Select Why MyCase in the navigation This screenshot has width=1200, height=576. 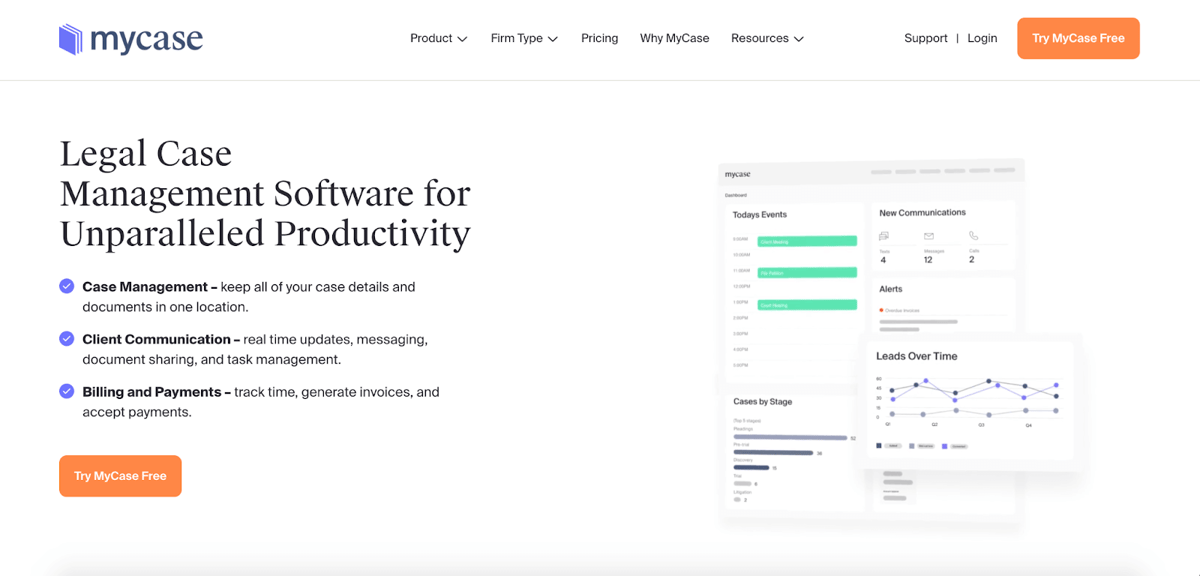[x=674, y=38]
